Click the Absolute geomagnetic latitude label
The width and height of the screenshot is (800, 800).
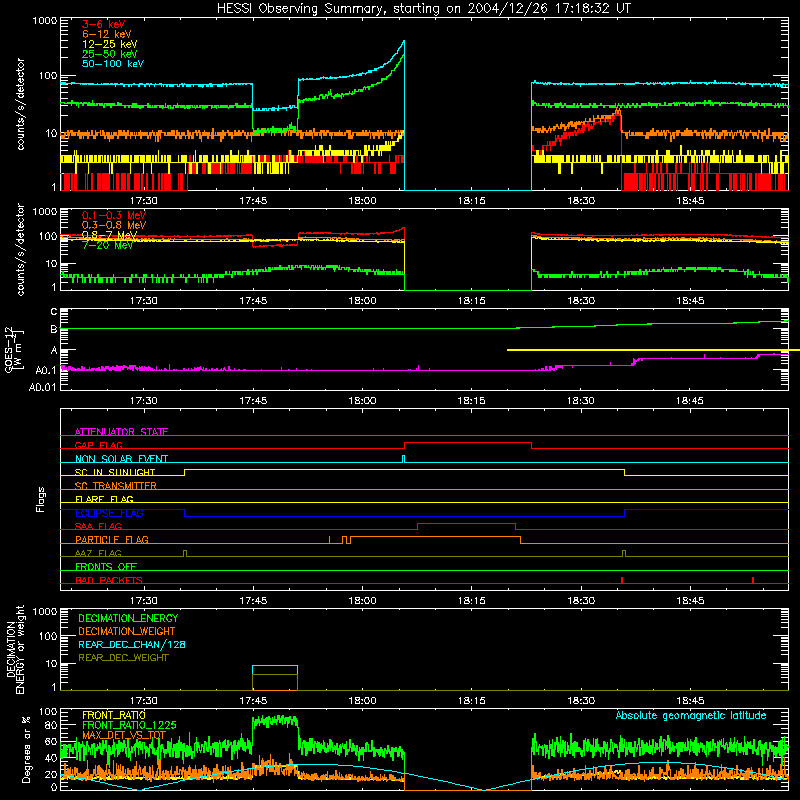(x=691, y=716)
